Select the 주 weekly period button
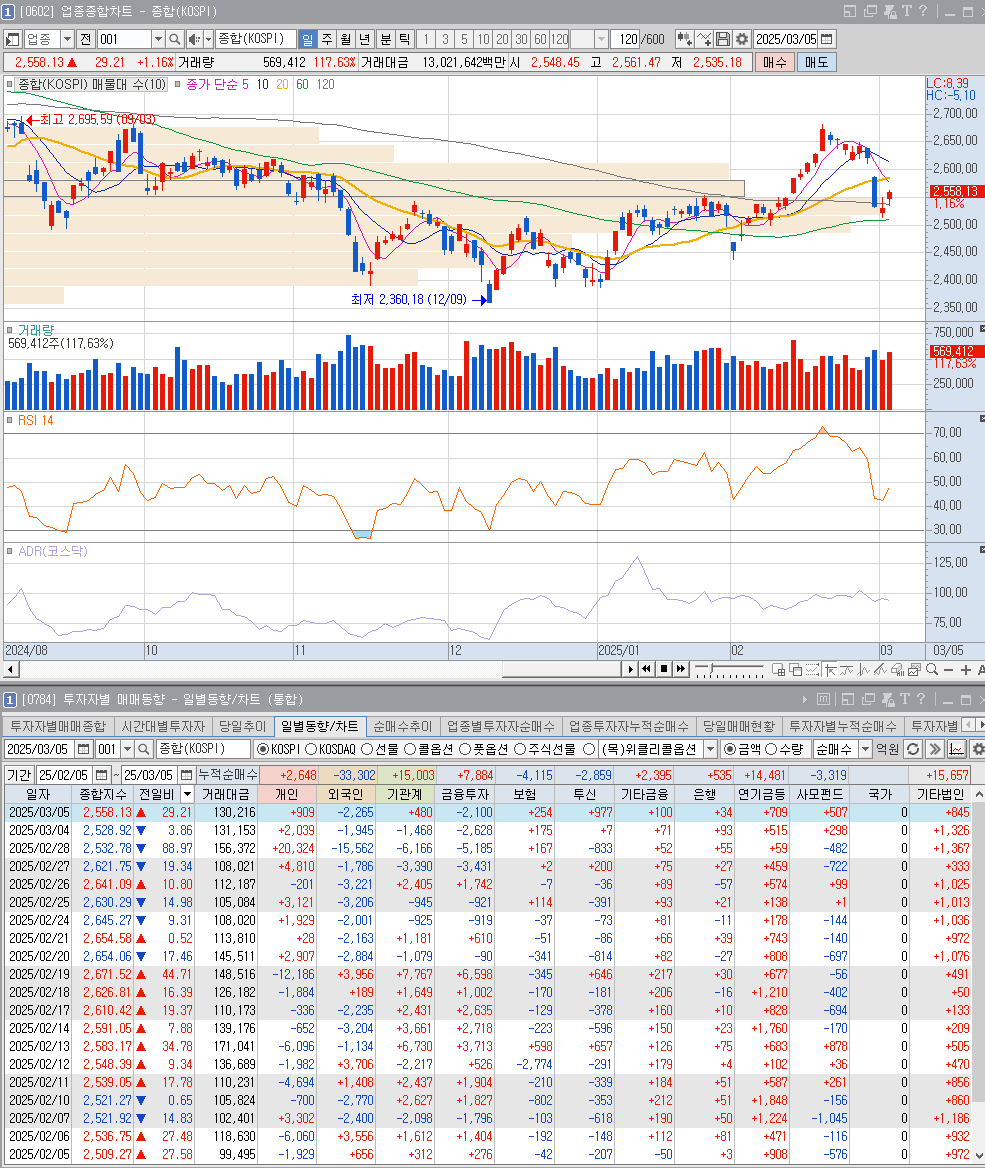 click(x=326, y=39)
